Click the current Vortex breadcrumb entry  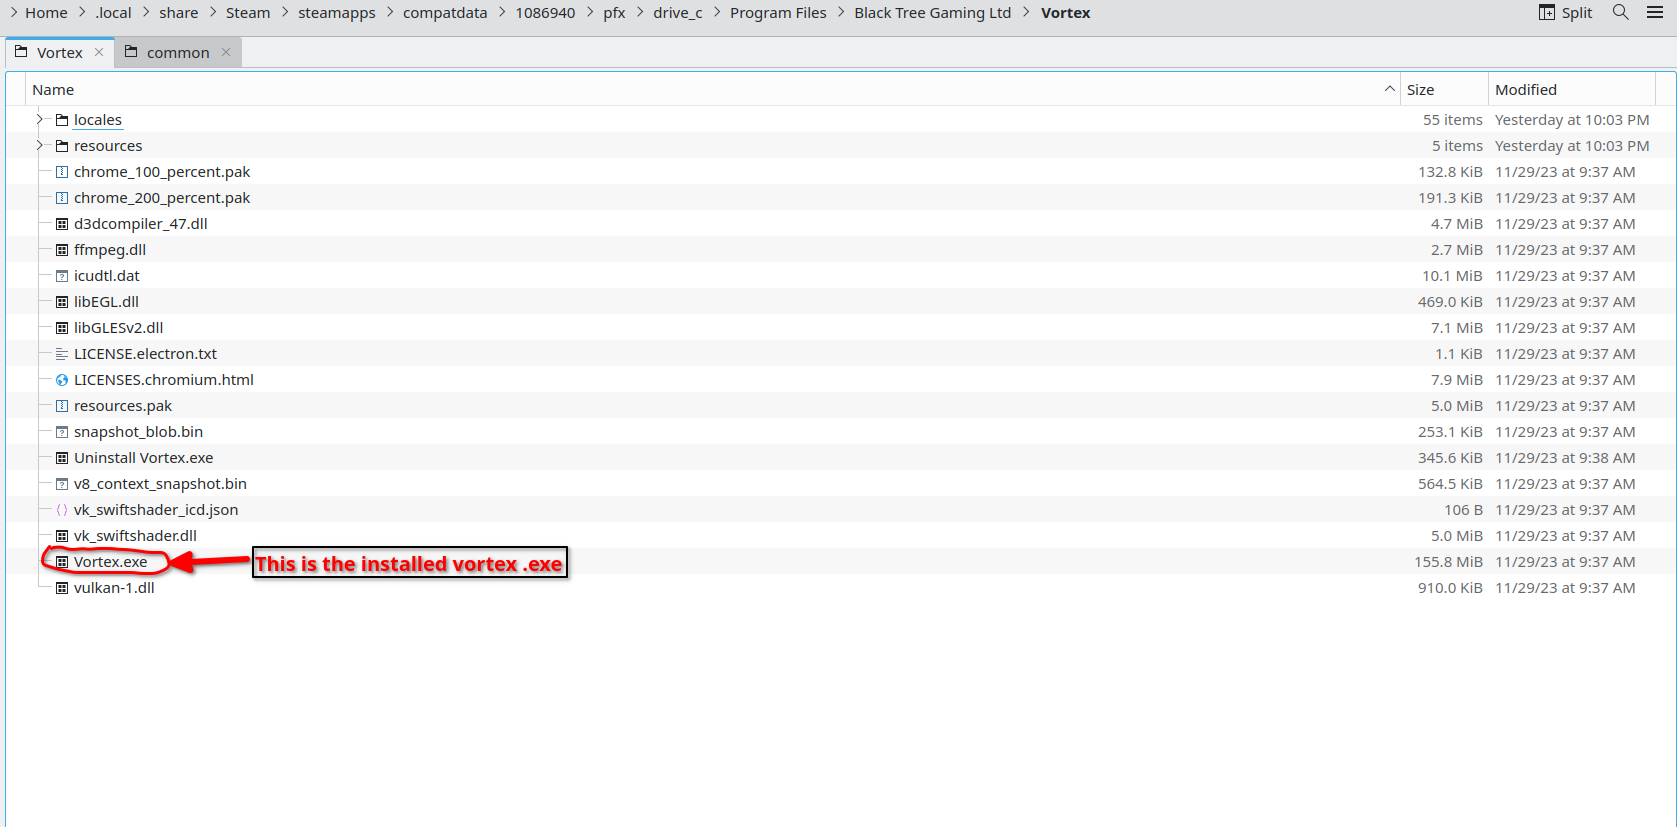[x=1065, y=13]
